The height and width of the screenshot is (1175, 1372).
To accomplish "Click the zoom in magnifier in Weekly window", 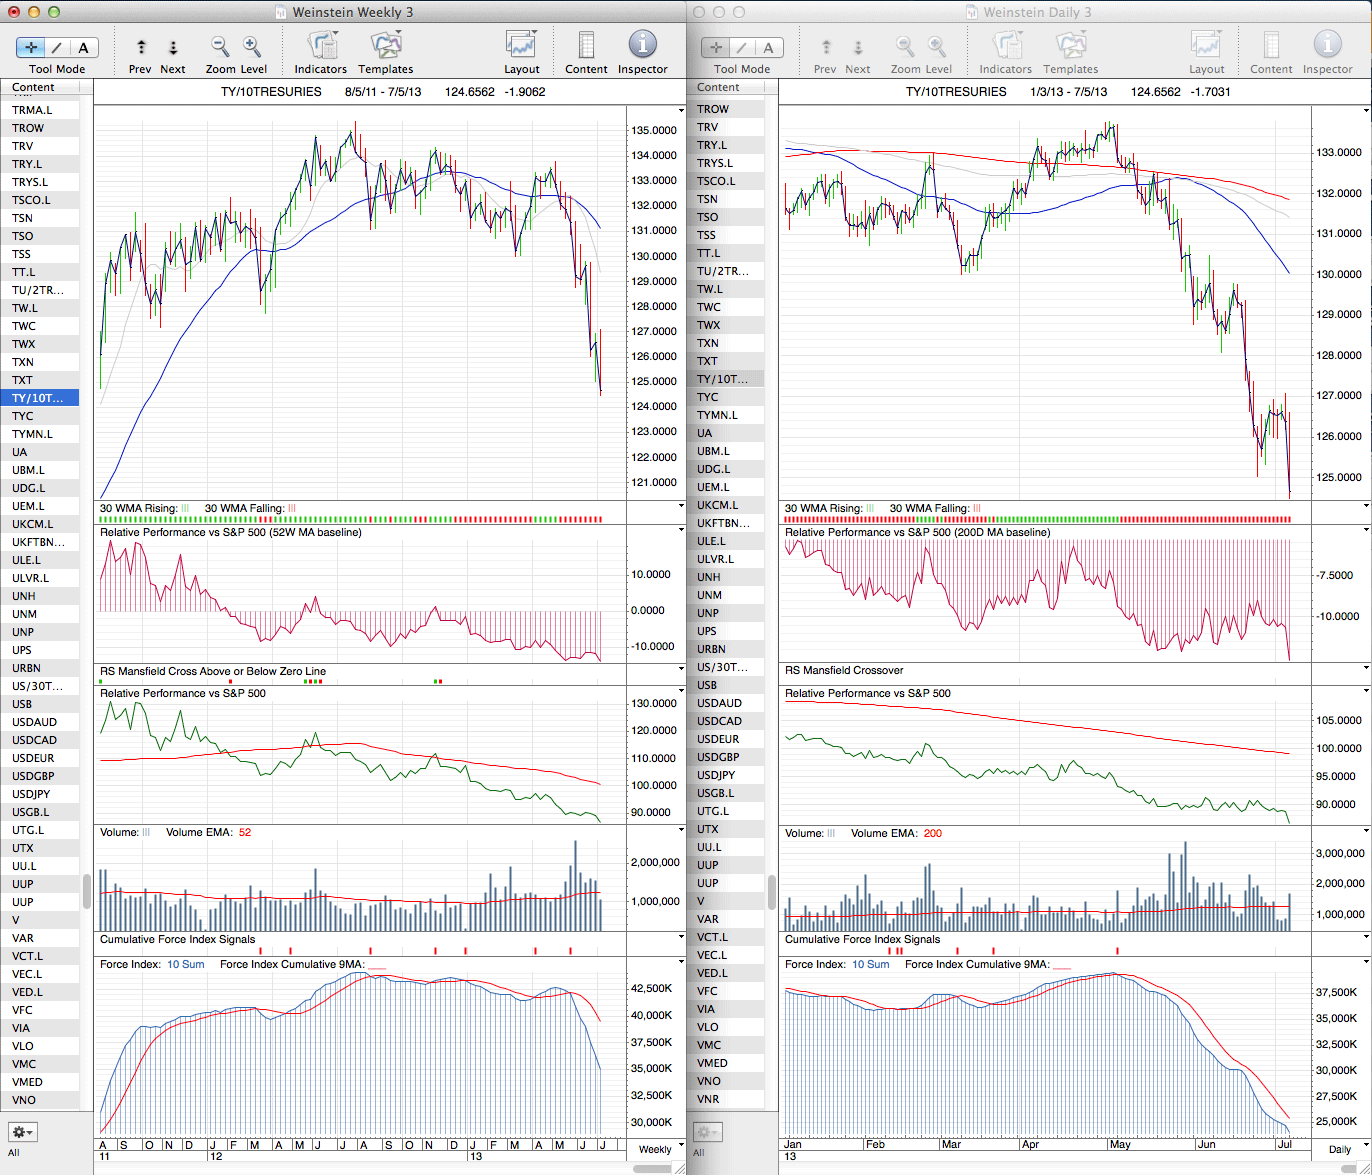I will 252,47.
